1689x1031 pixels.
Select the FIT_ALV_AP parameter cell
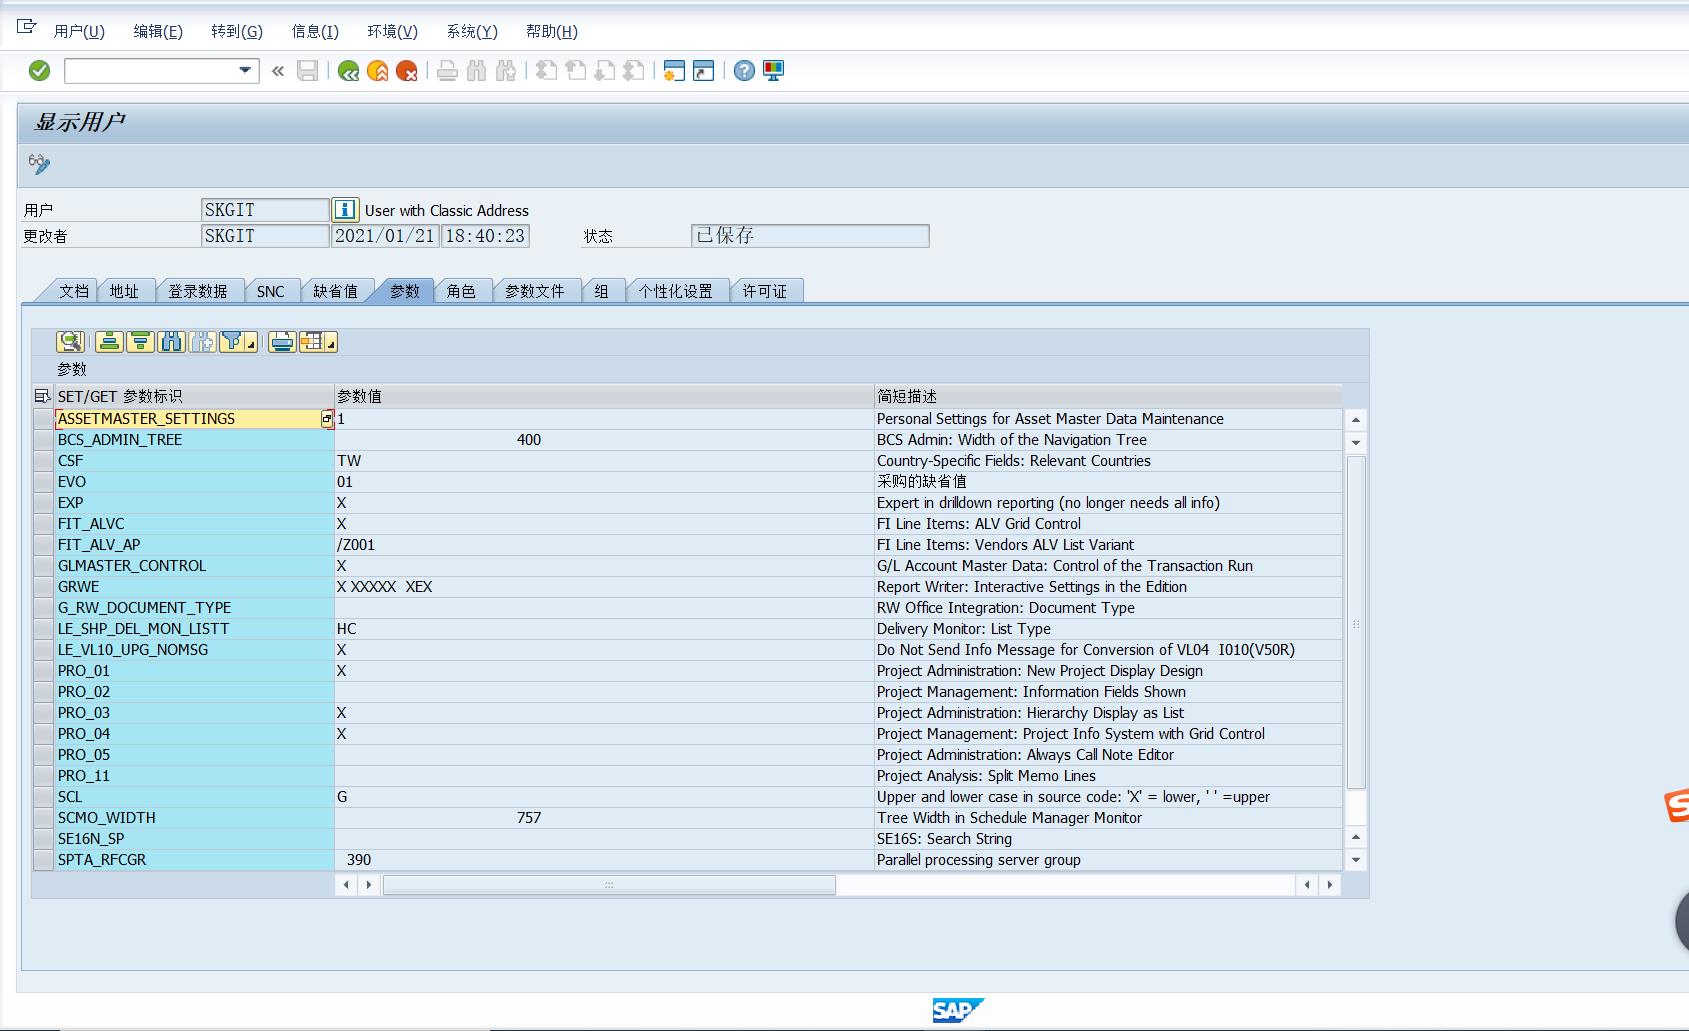coord(194,545)
